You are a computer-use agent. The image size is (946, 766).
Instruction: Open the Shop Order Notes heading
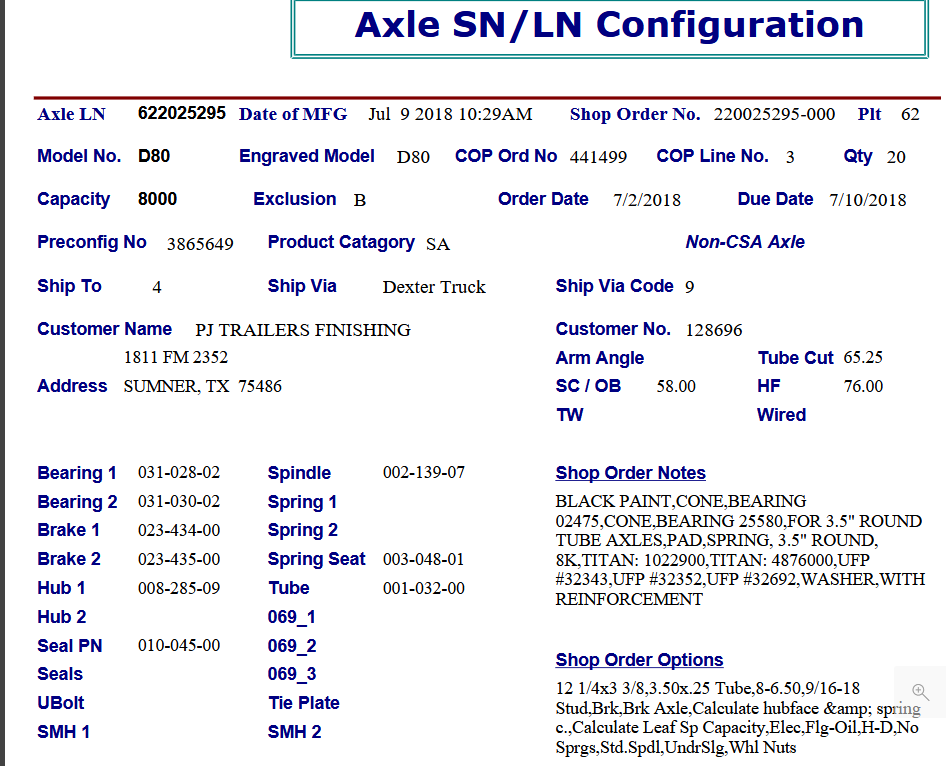[630, 473]
